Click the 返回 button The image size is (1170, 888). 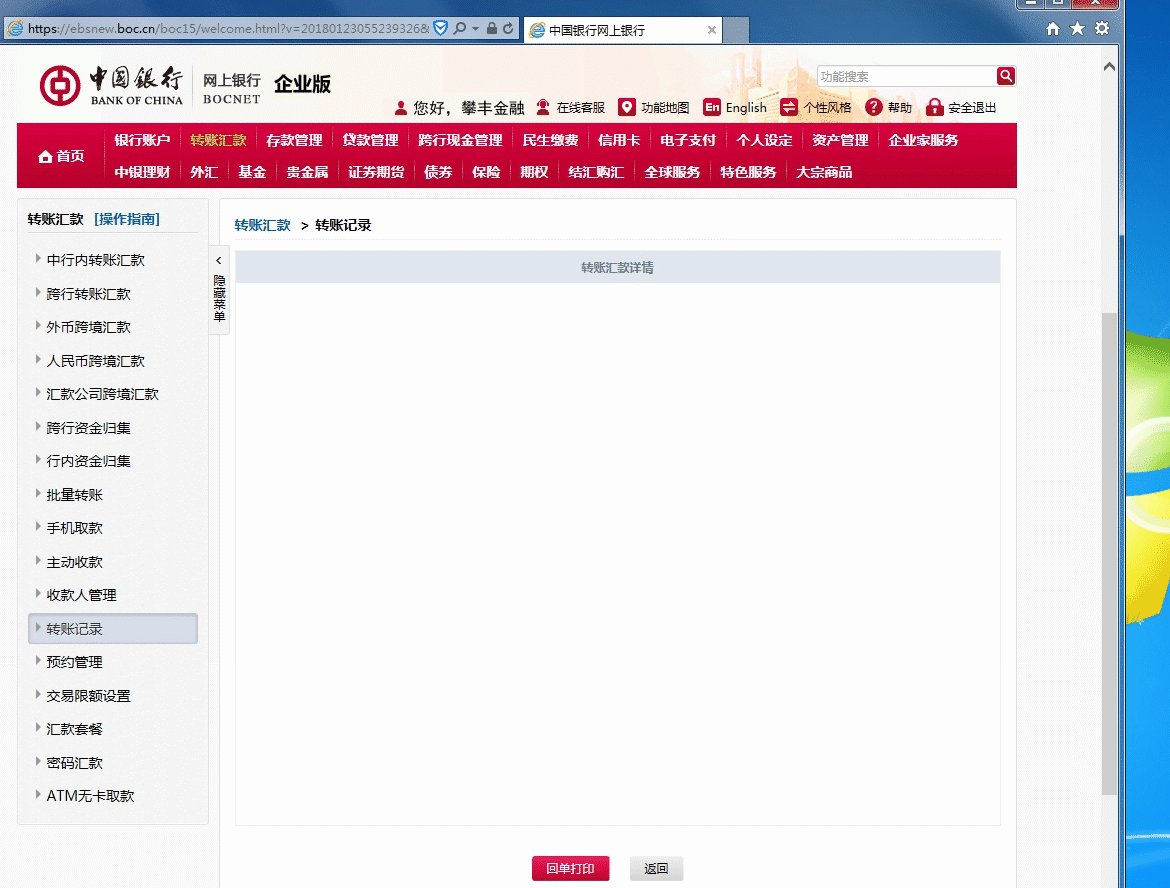click(x=656, y=869)
